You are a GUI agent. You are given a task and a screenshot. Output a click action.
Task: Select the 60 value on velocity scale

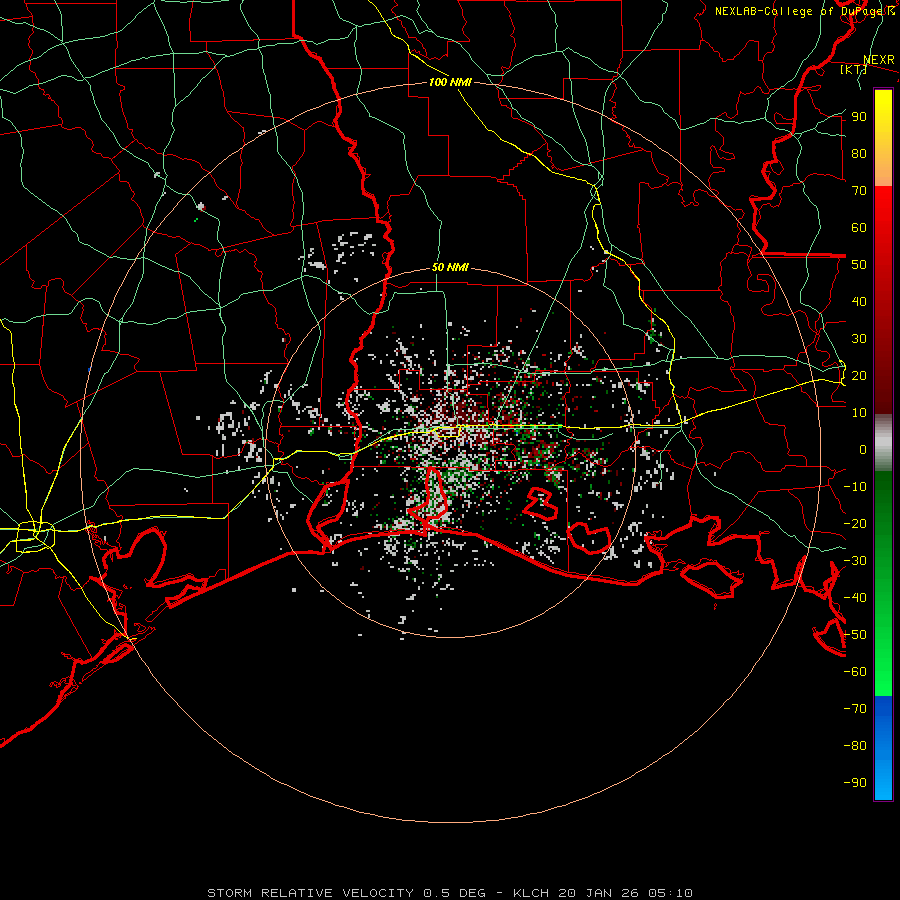(x=859, y=228)
